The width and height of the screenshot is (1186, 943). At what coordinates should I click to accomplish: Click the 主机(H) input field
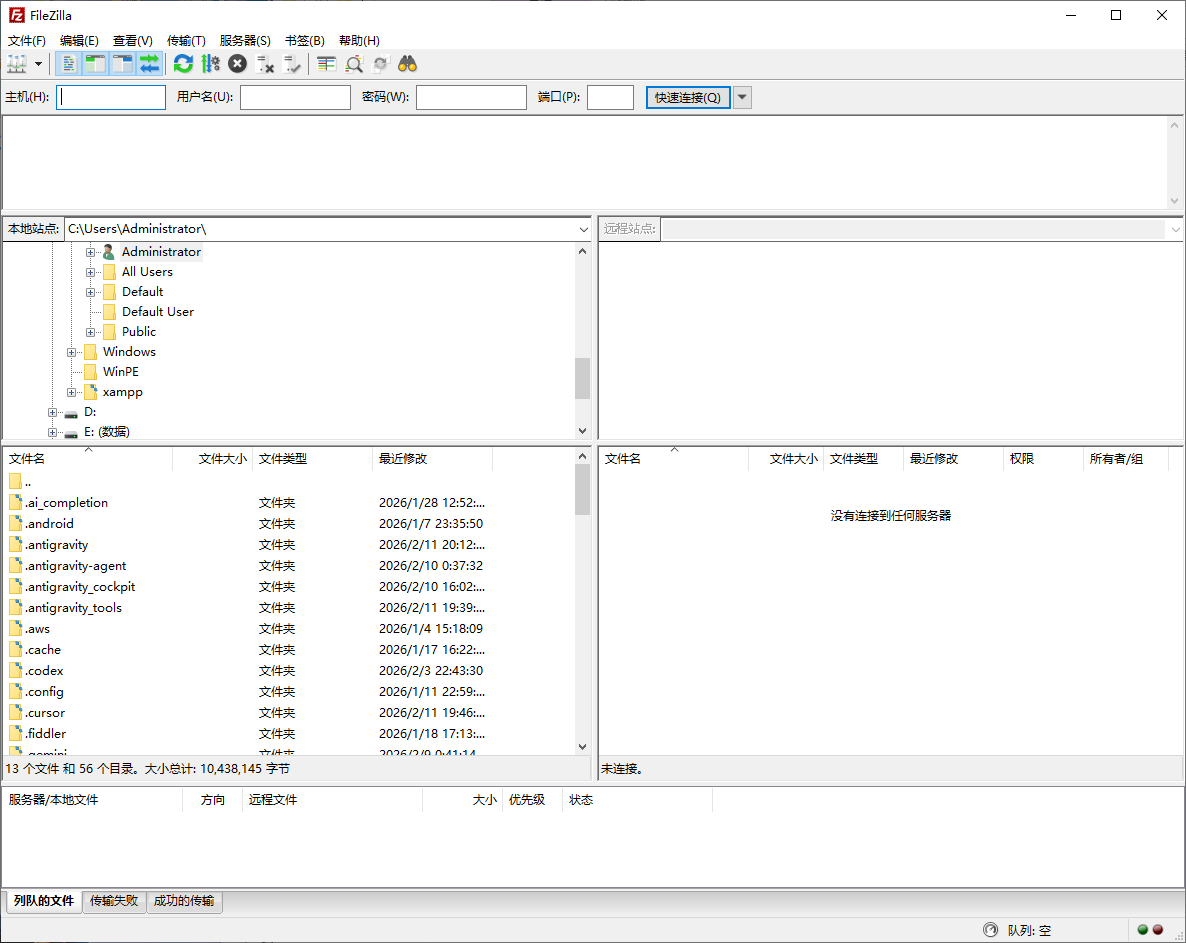[x=110, y=97]
